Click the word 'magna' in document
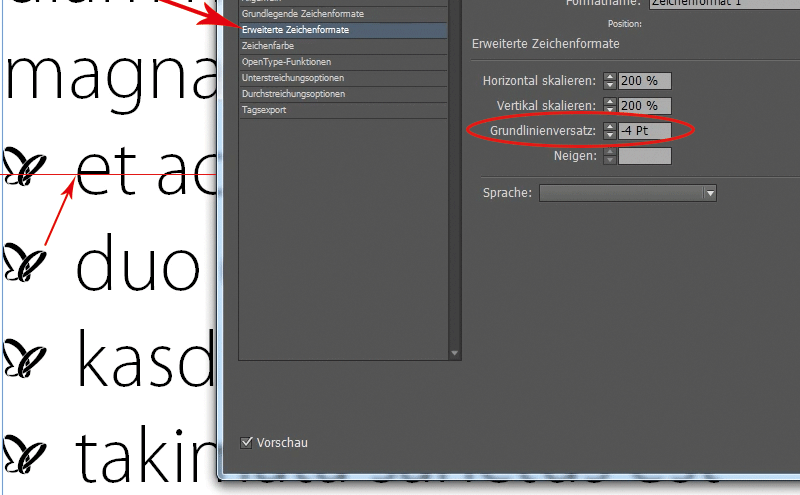 tap(111, 84)
